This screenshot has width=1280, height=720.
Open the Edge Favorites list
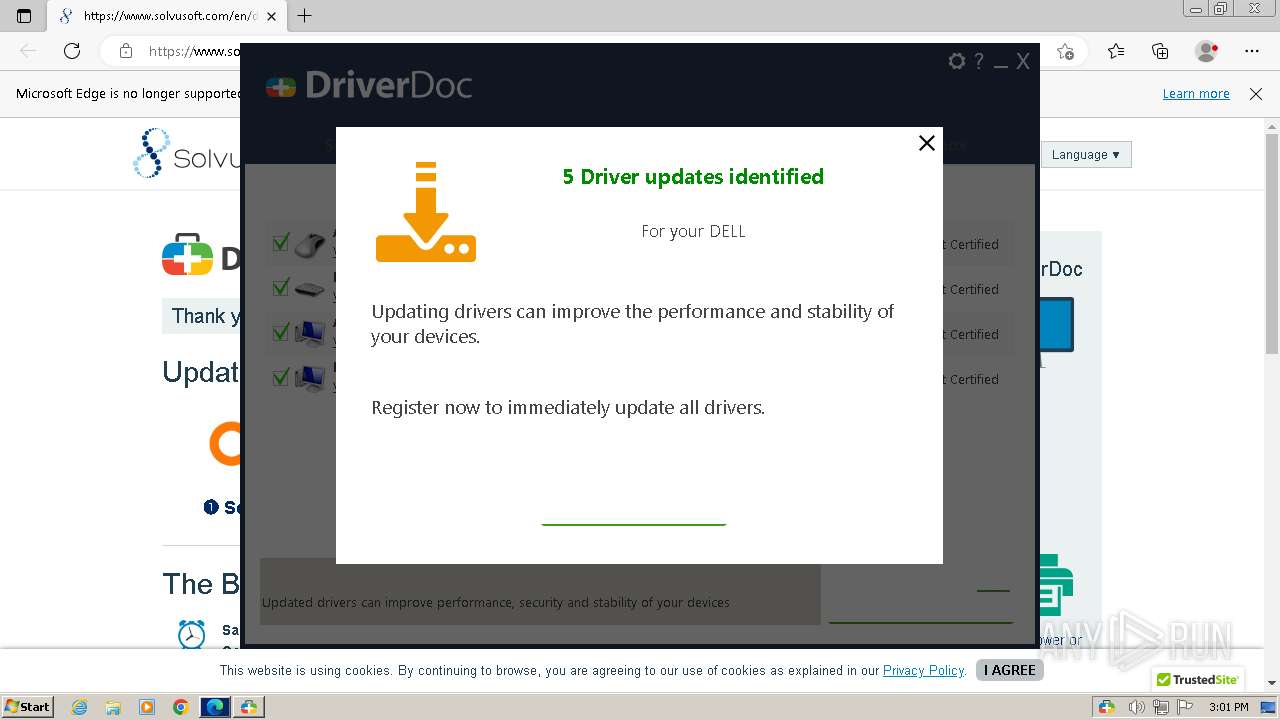(x=1116, y=51)
